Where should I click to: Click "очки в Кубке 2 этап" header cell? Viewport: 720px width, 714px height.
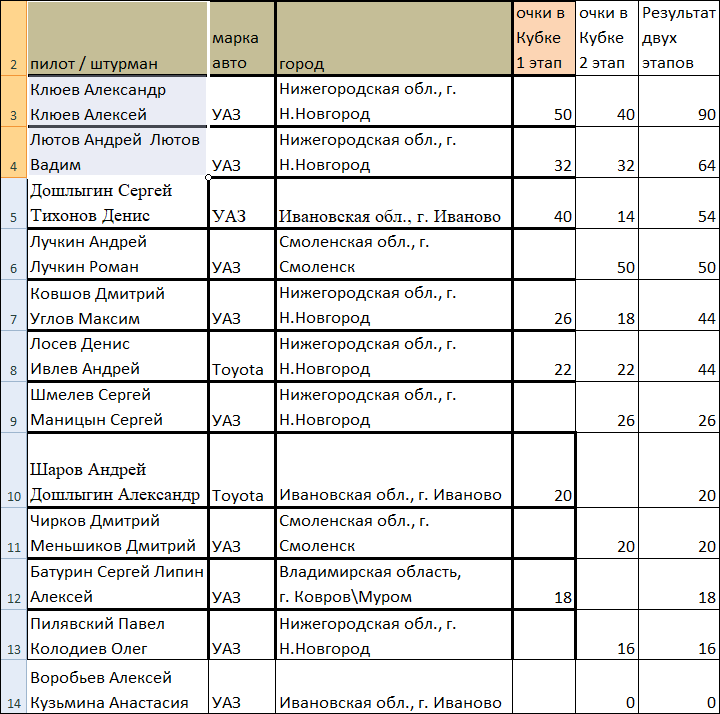[x=607, y=38]
